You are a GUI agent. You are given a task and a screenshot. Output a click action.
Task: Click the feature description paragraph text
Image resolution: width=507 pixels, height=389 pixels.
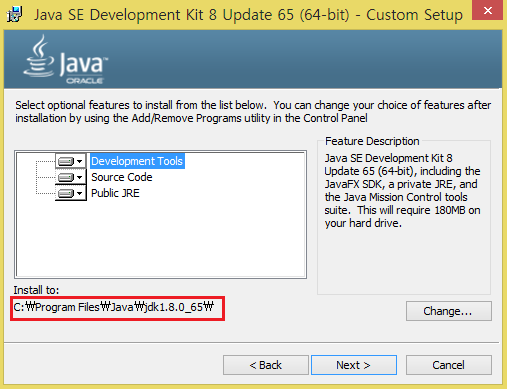(x=402, y=190)
